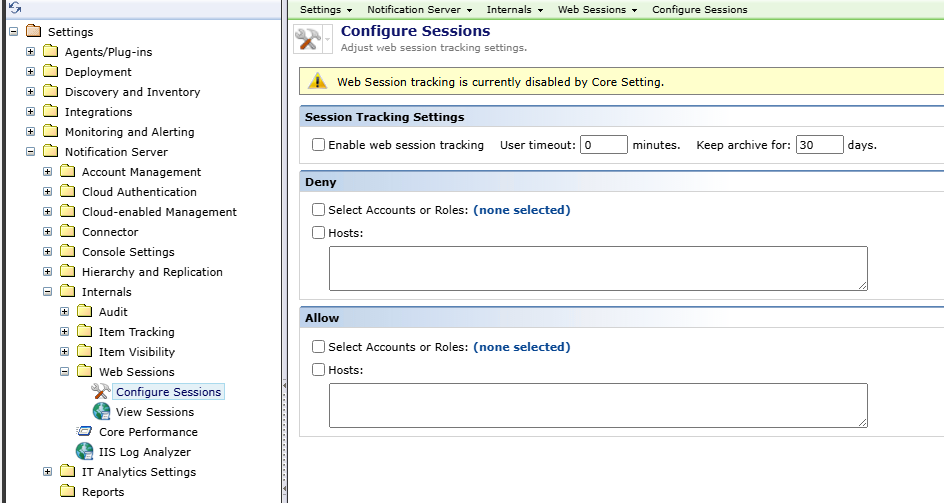The image size is (944, 503).
Task: Click the yellow warning triangle icon
Action: 317,81
